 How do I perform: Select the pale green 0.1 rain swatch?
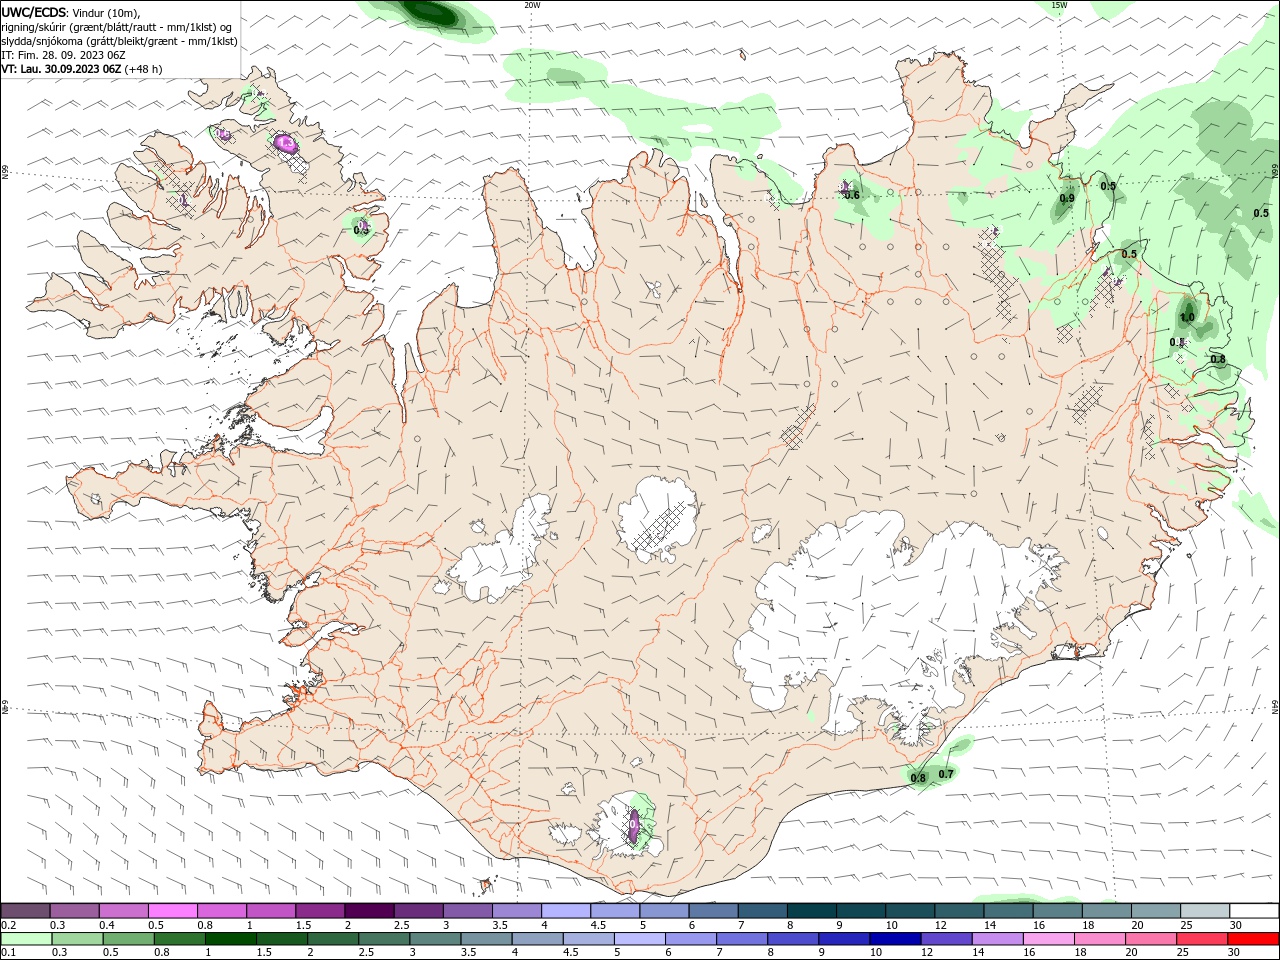click(26, 939)
